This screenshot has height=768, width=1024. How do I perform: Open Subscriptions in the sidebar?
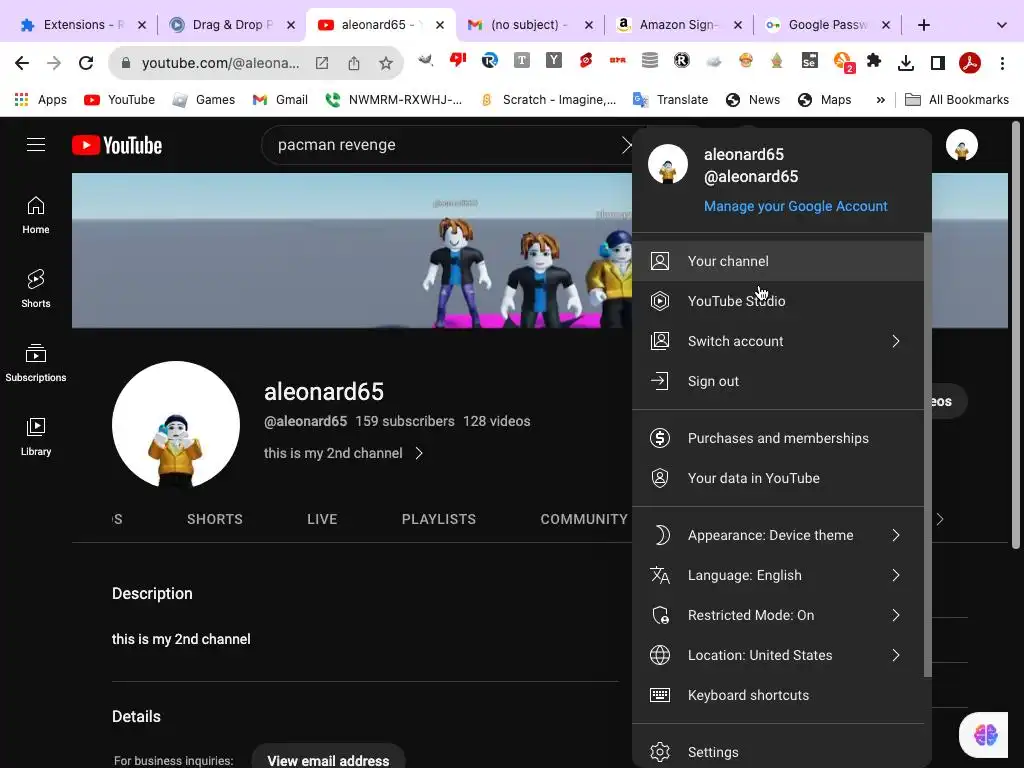(x=36, y=363)
